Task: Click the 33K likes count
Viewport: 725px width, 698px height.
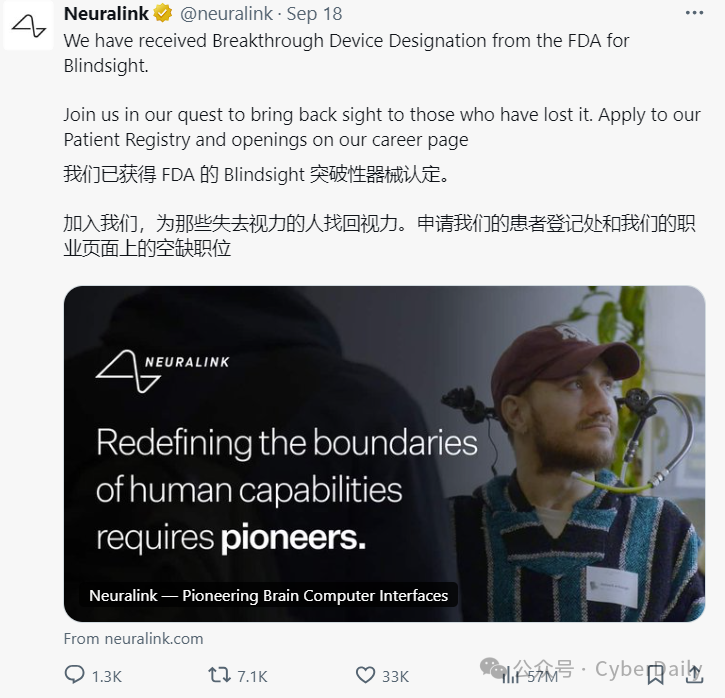Action: (x=395, y=676)
